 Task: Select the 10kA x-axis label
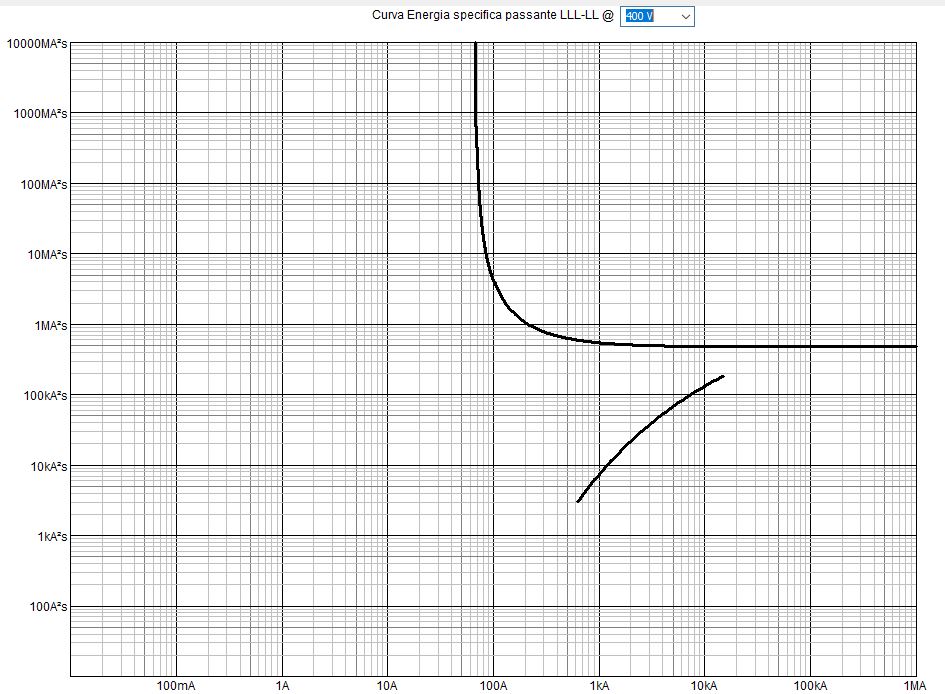click(704, 686)
